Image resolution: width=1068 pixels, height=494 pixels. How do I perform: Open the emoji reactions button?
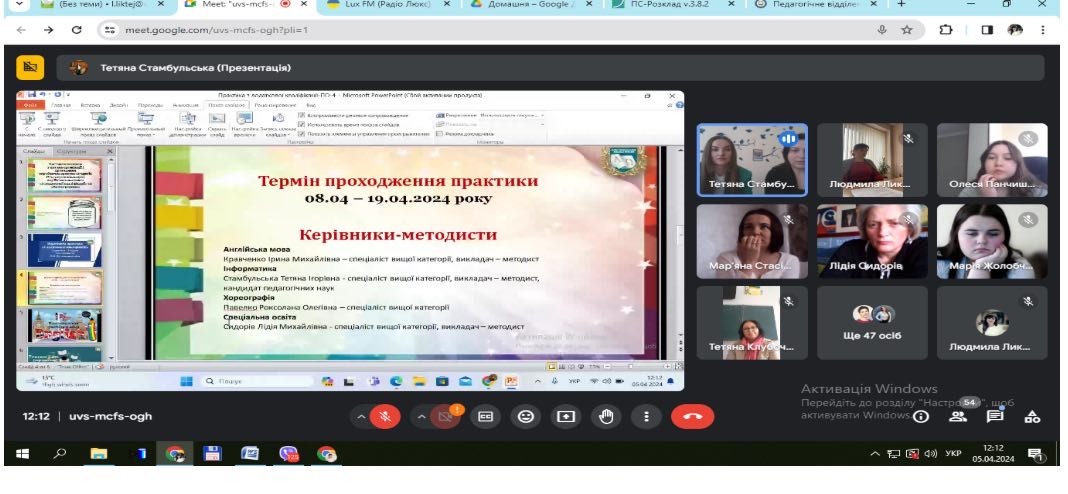tap(525, 416)
